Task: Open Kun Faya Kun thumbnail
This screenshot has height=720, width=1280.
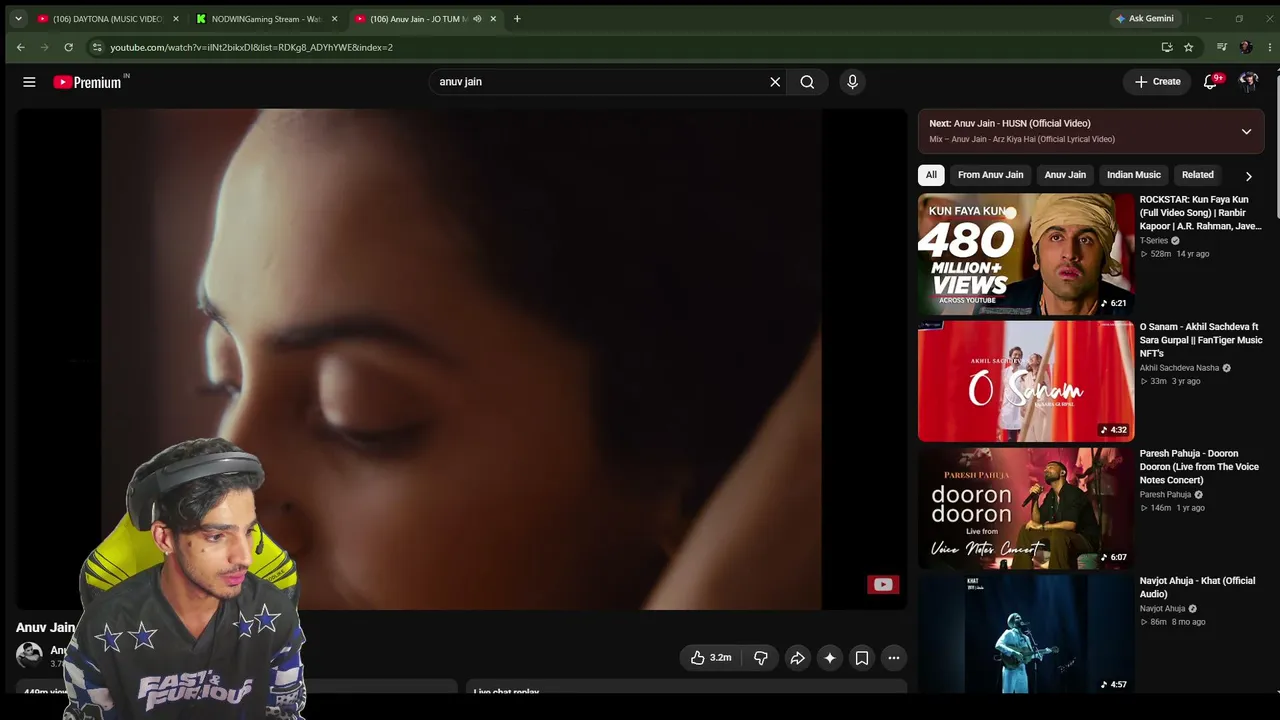Action: tap(1026, 254)
